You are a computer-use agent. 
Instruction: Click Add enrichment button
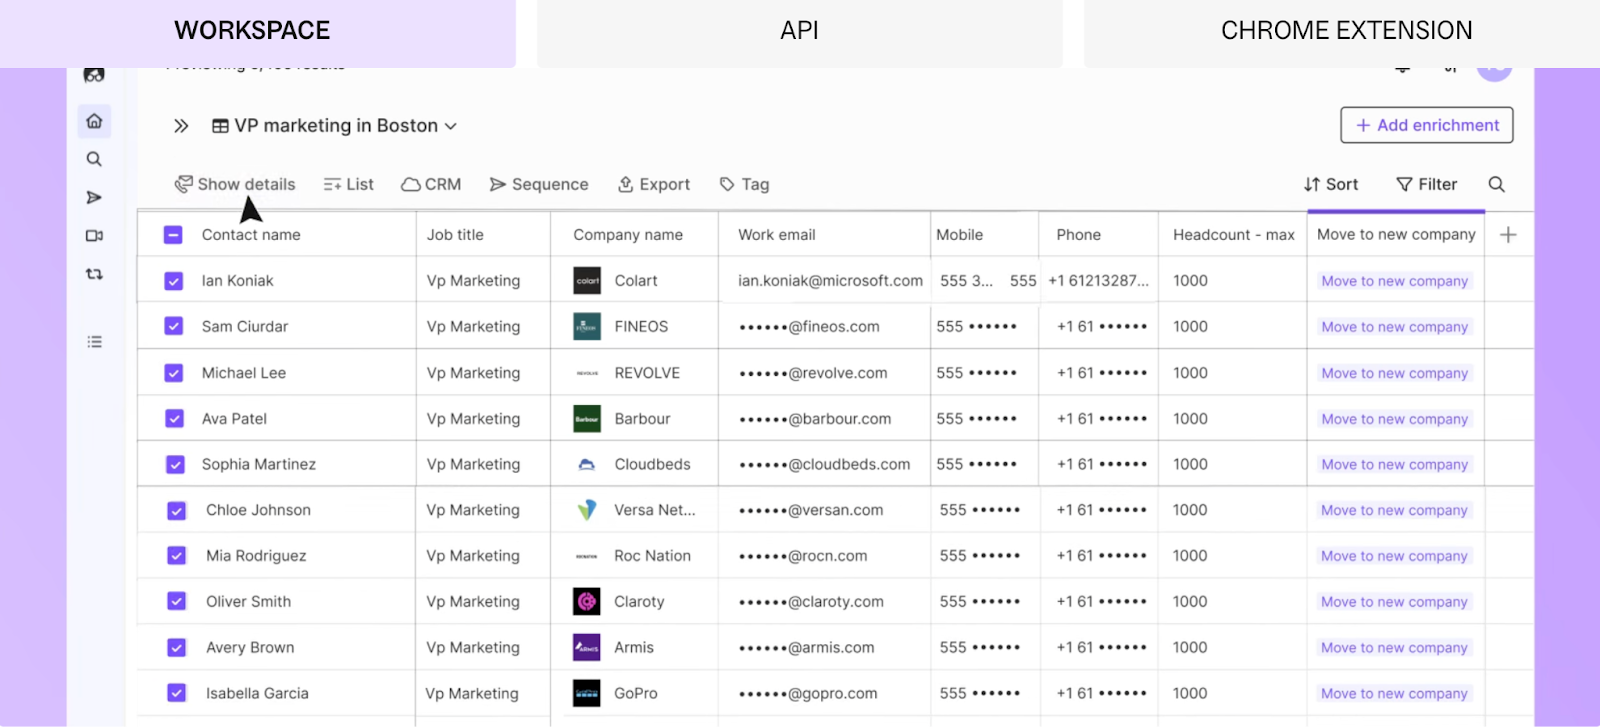tap(1427, 125)
